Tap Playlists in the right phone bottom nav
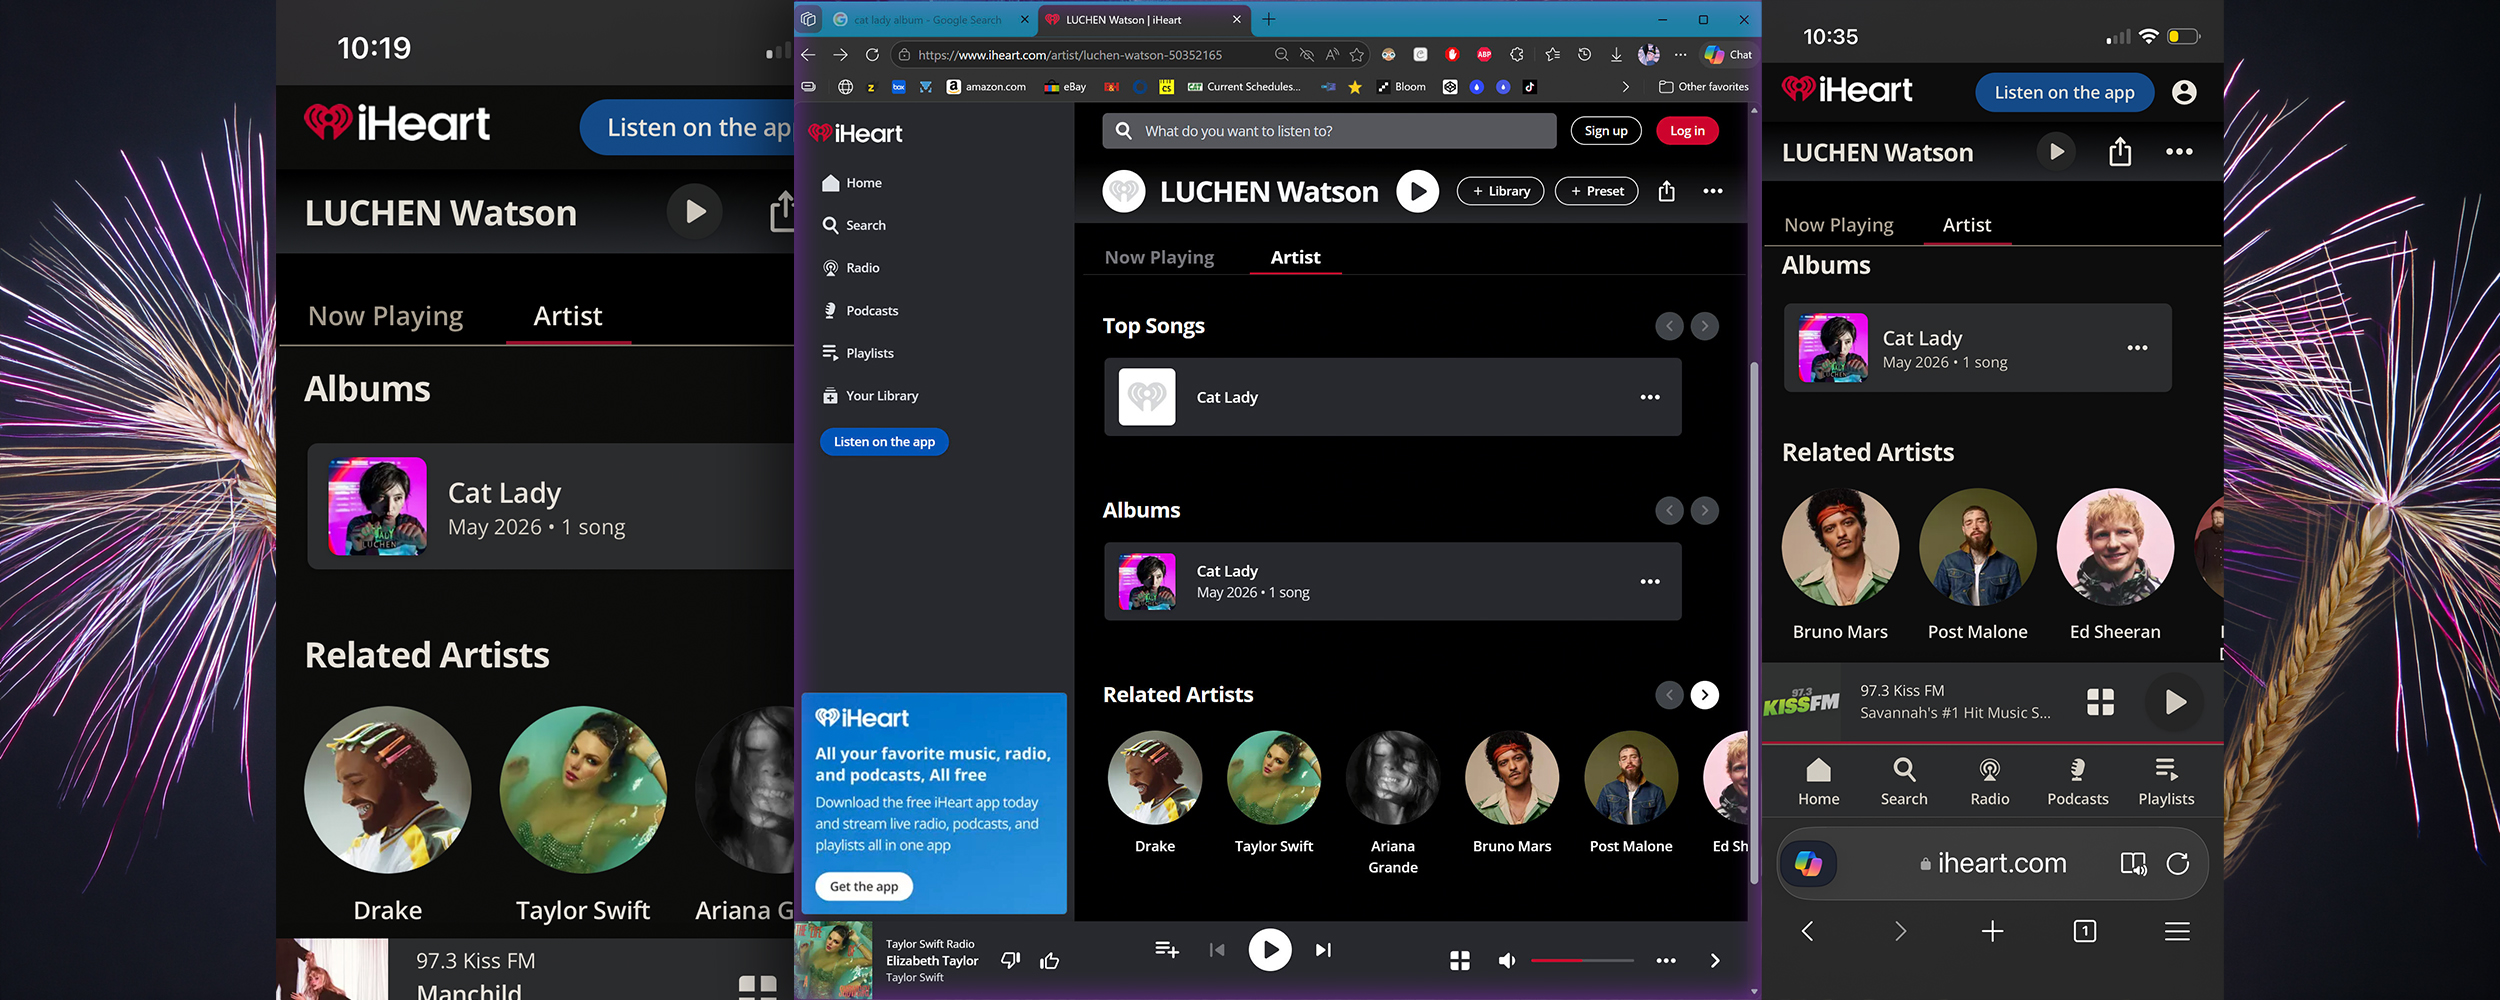The height and width of the screenshot is (1000, 2500). pos(2166,781)
